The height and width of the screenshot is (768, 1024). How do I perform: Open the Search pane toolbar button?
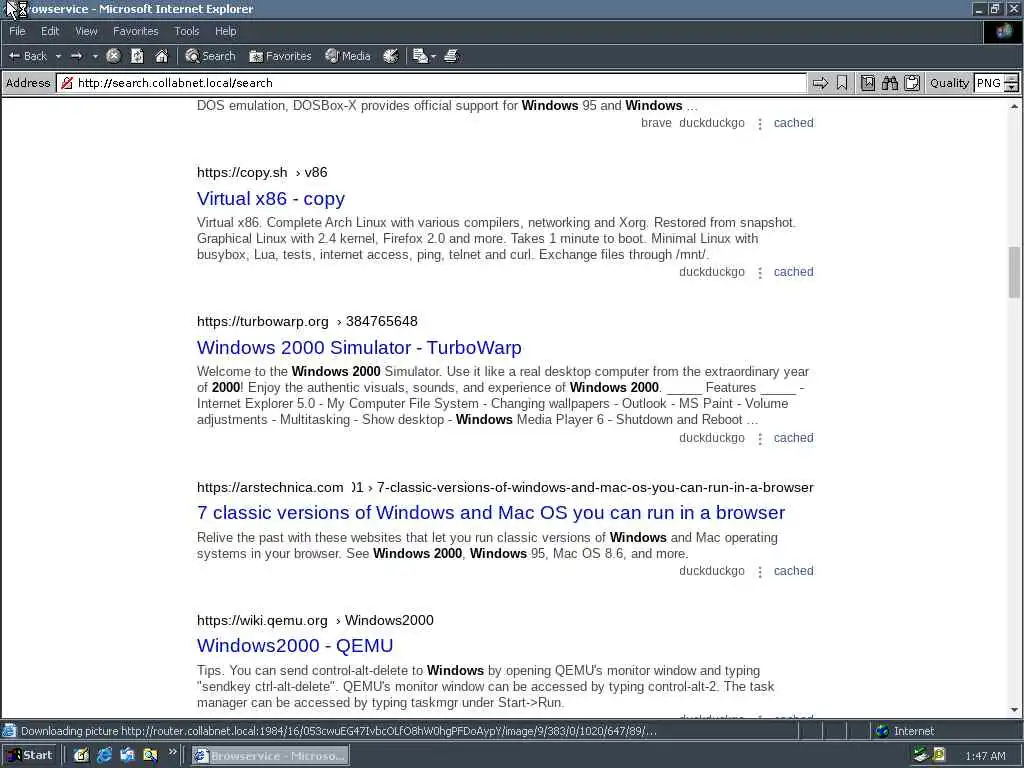click(210, 56)
